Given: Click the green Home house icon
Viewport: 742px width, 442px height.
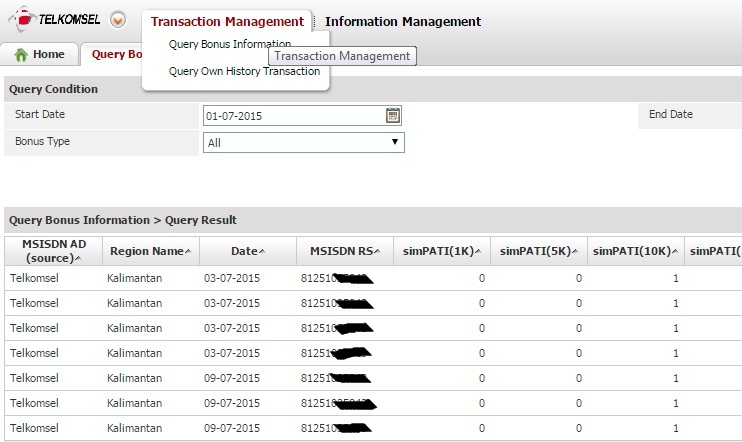Looking at the screenshot, I should [x=21, y=55].
